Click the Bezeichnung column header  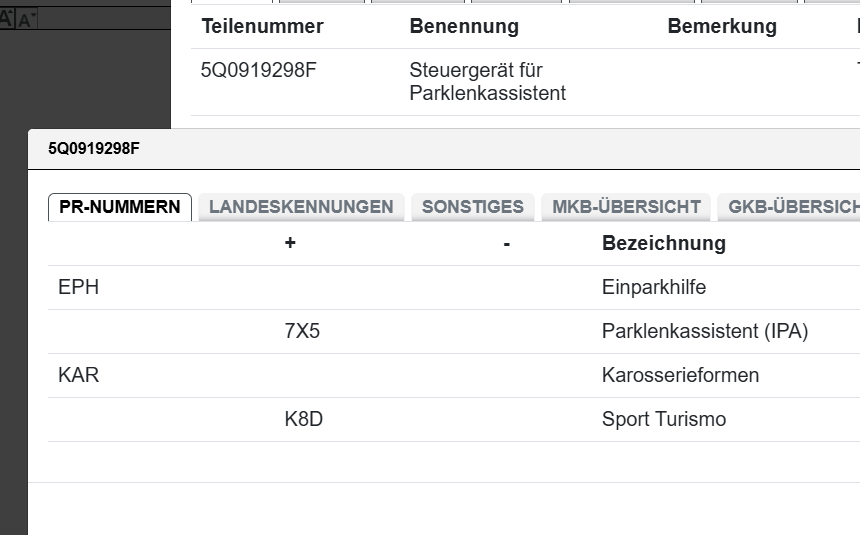(x=663, y=243)
